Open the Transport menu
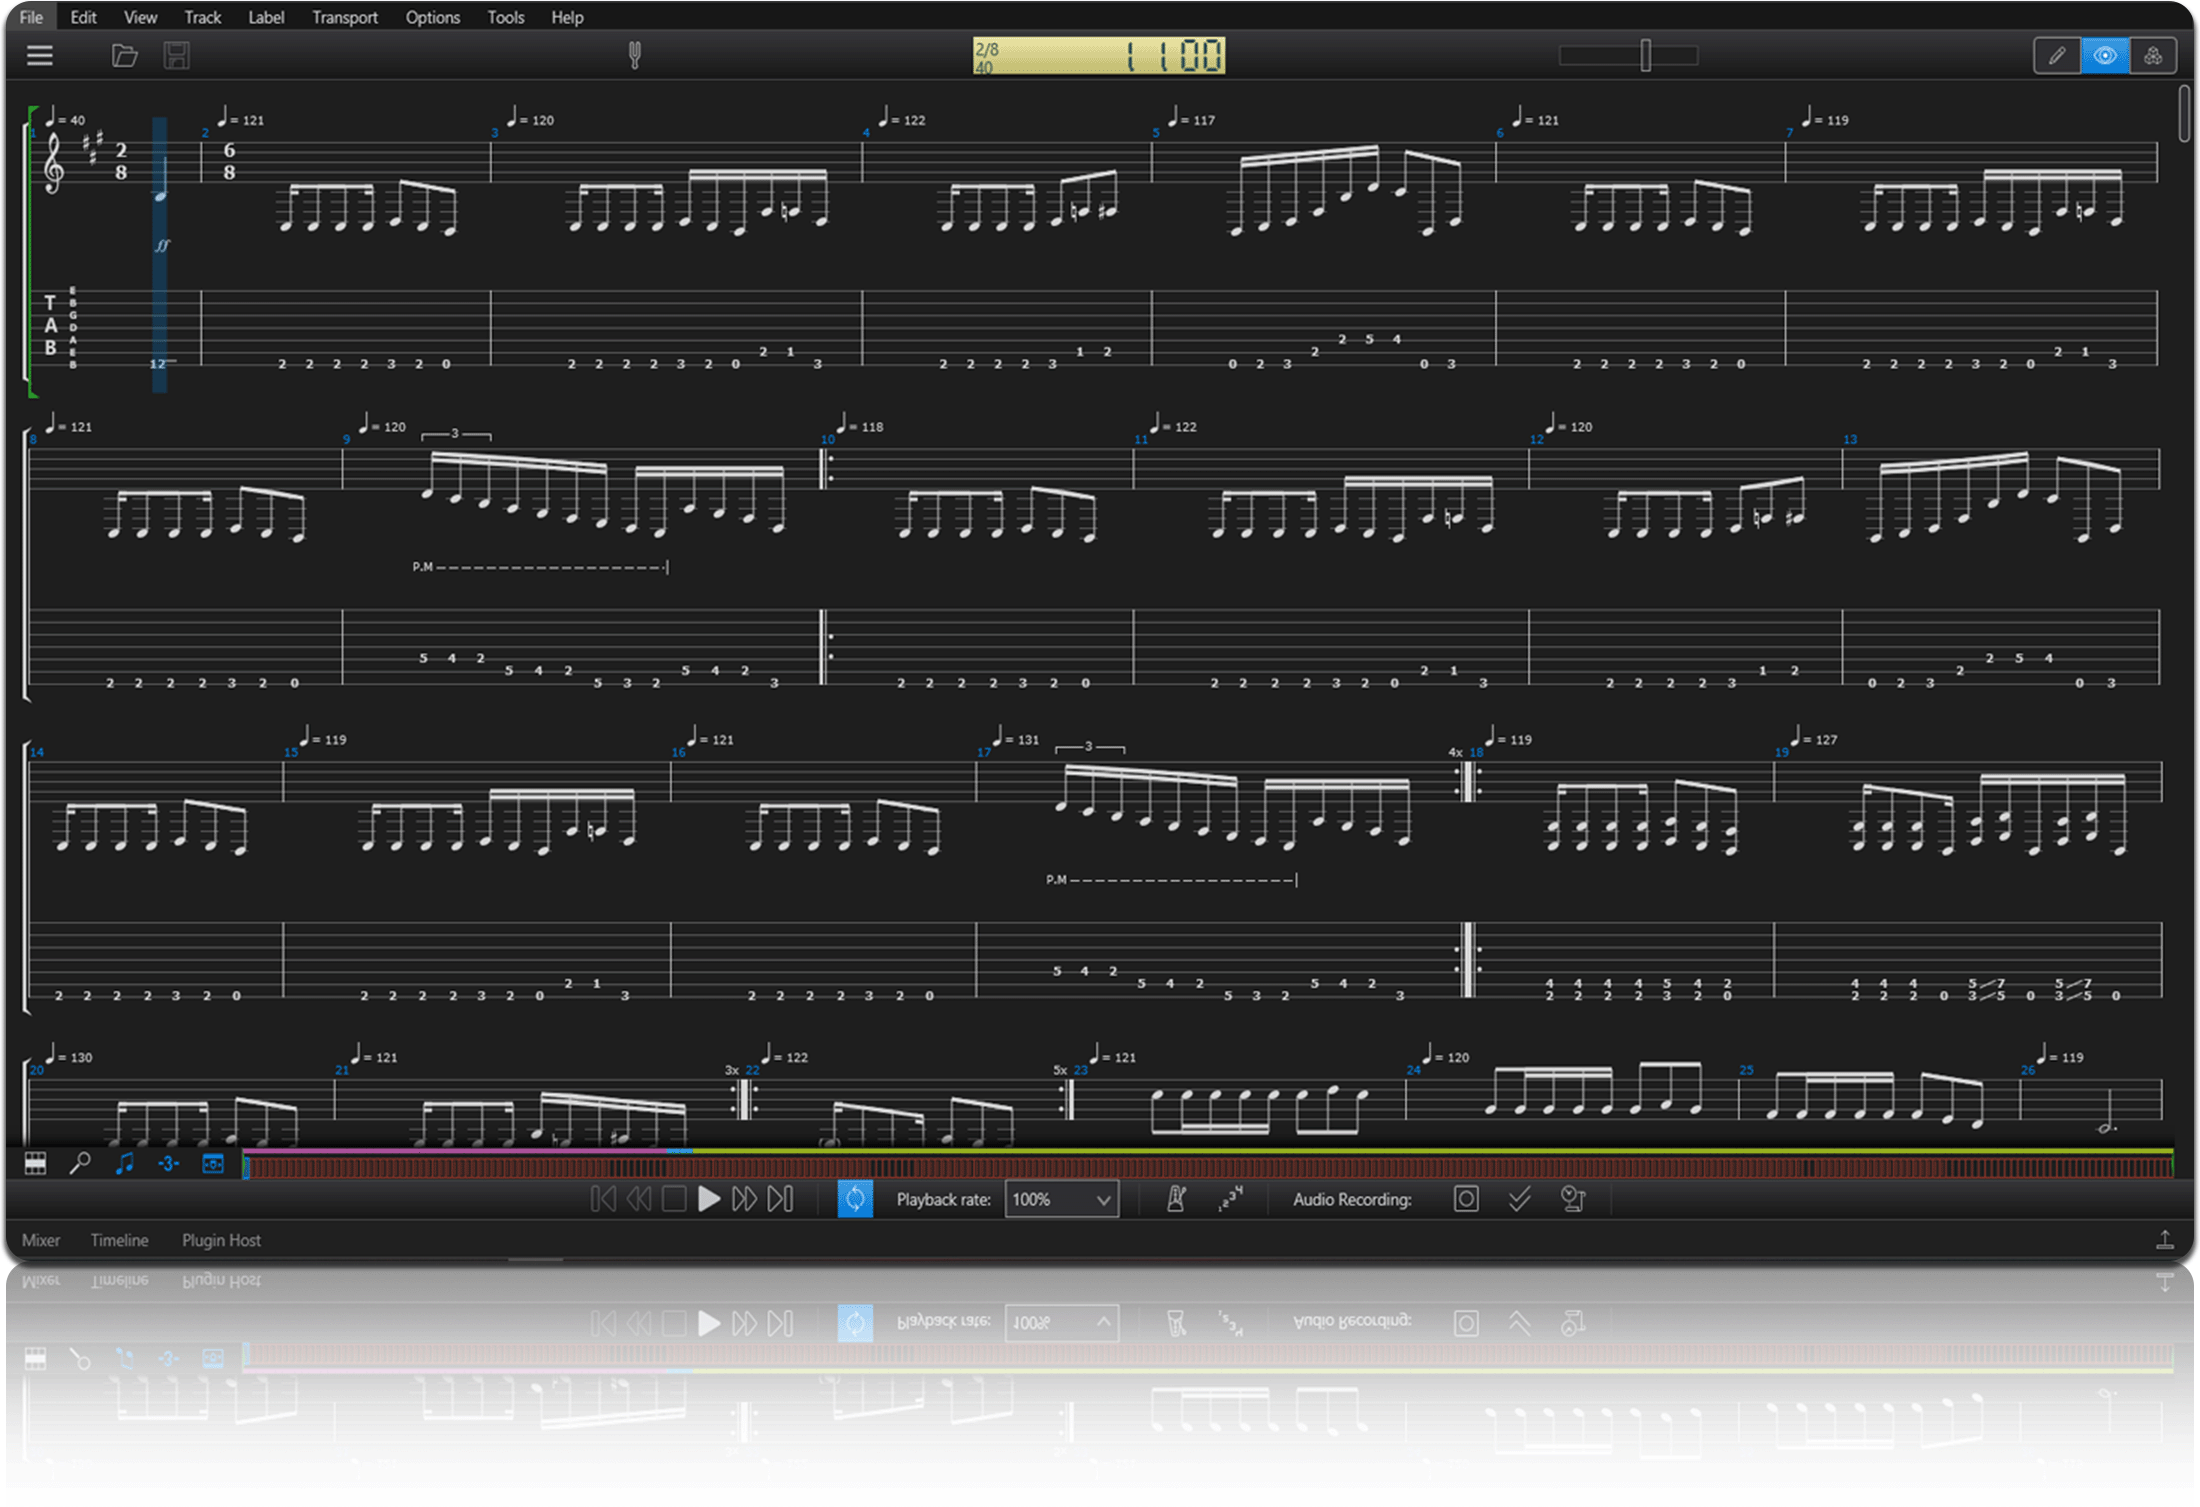Screen dimensions: 2200x1507 [345, 17]
